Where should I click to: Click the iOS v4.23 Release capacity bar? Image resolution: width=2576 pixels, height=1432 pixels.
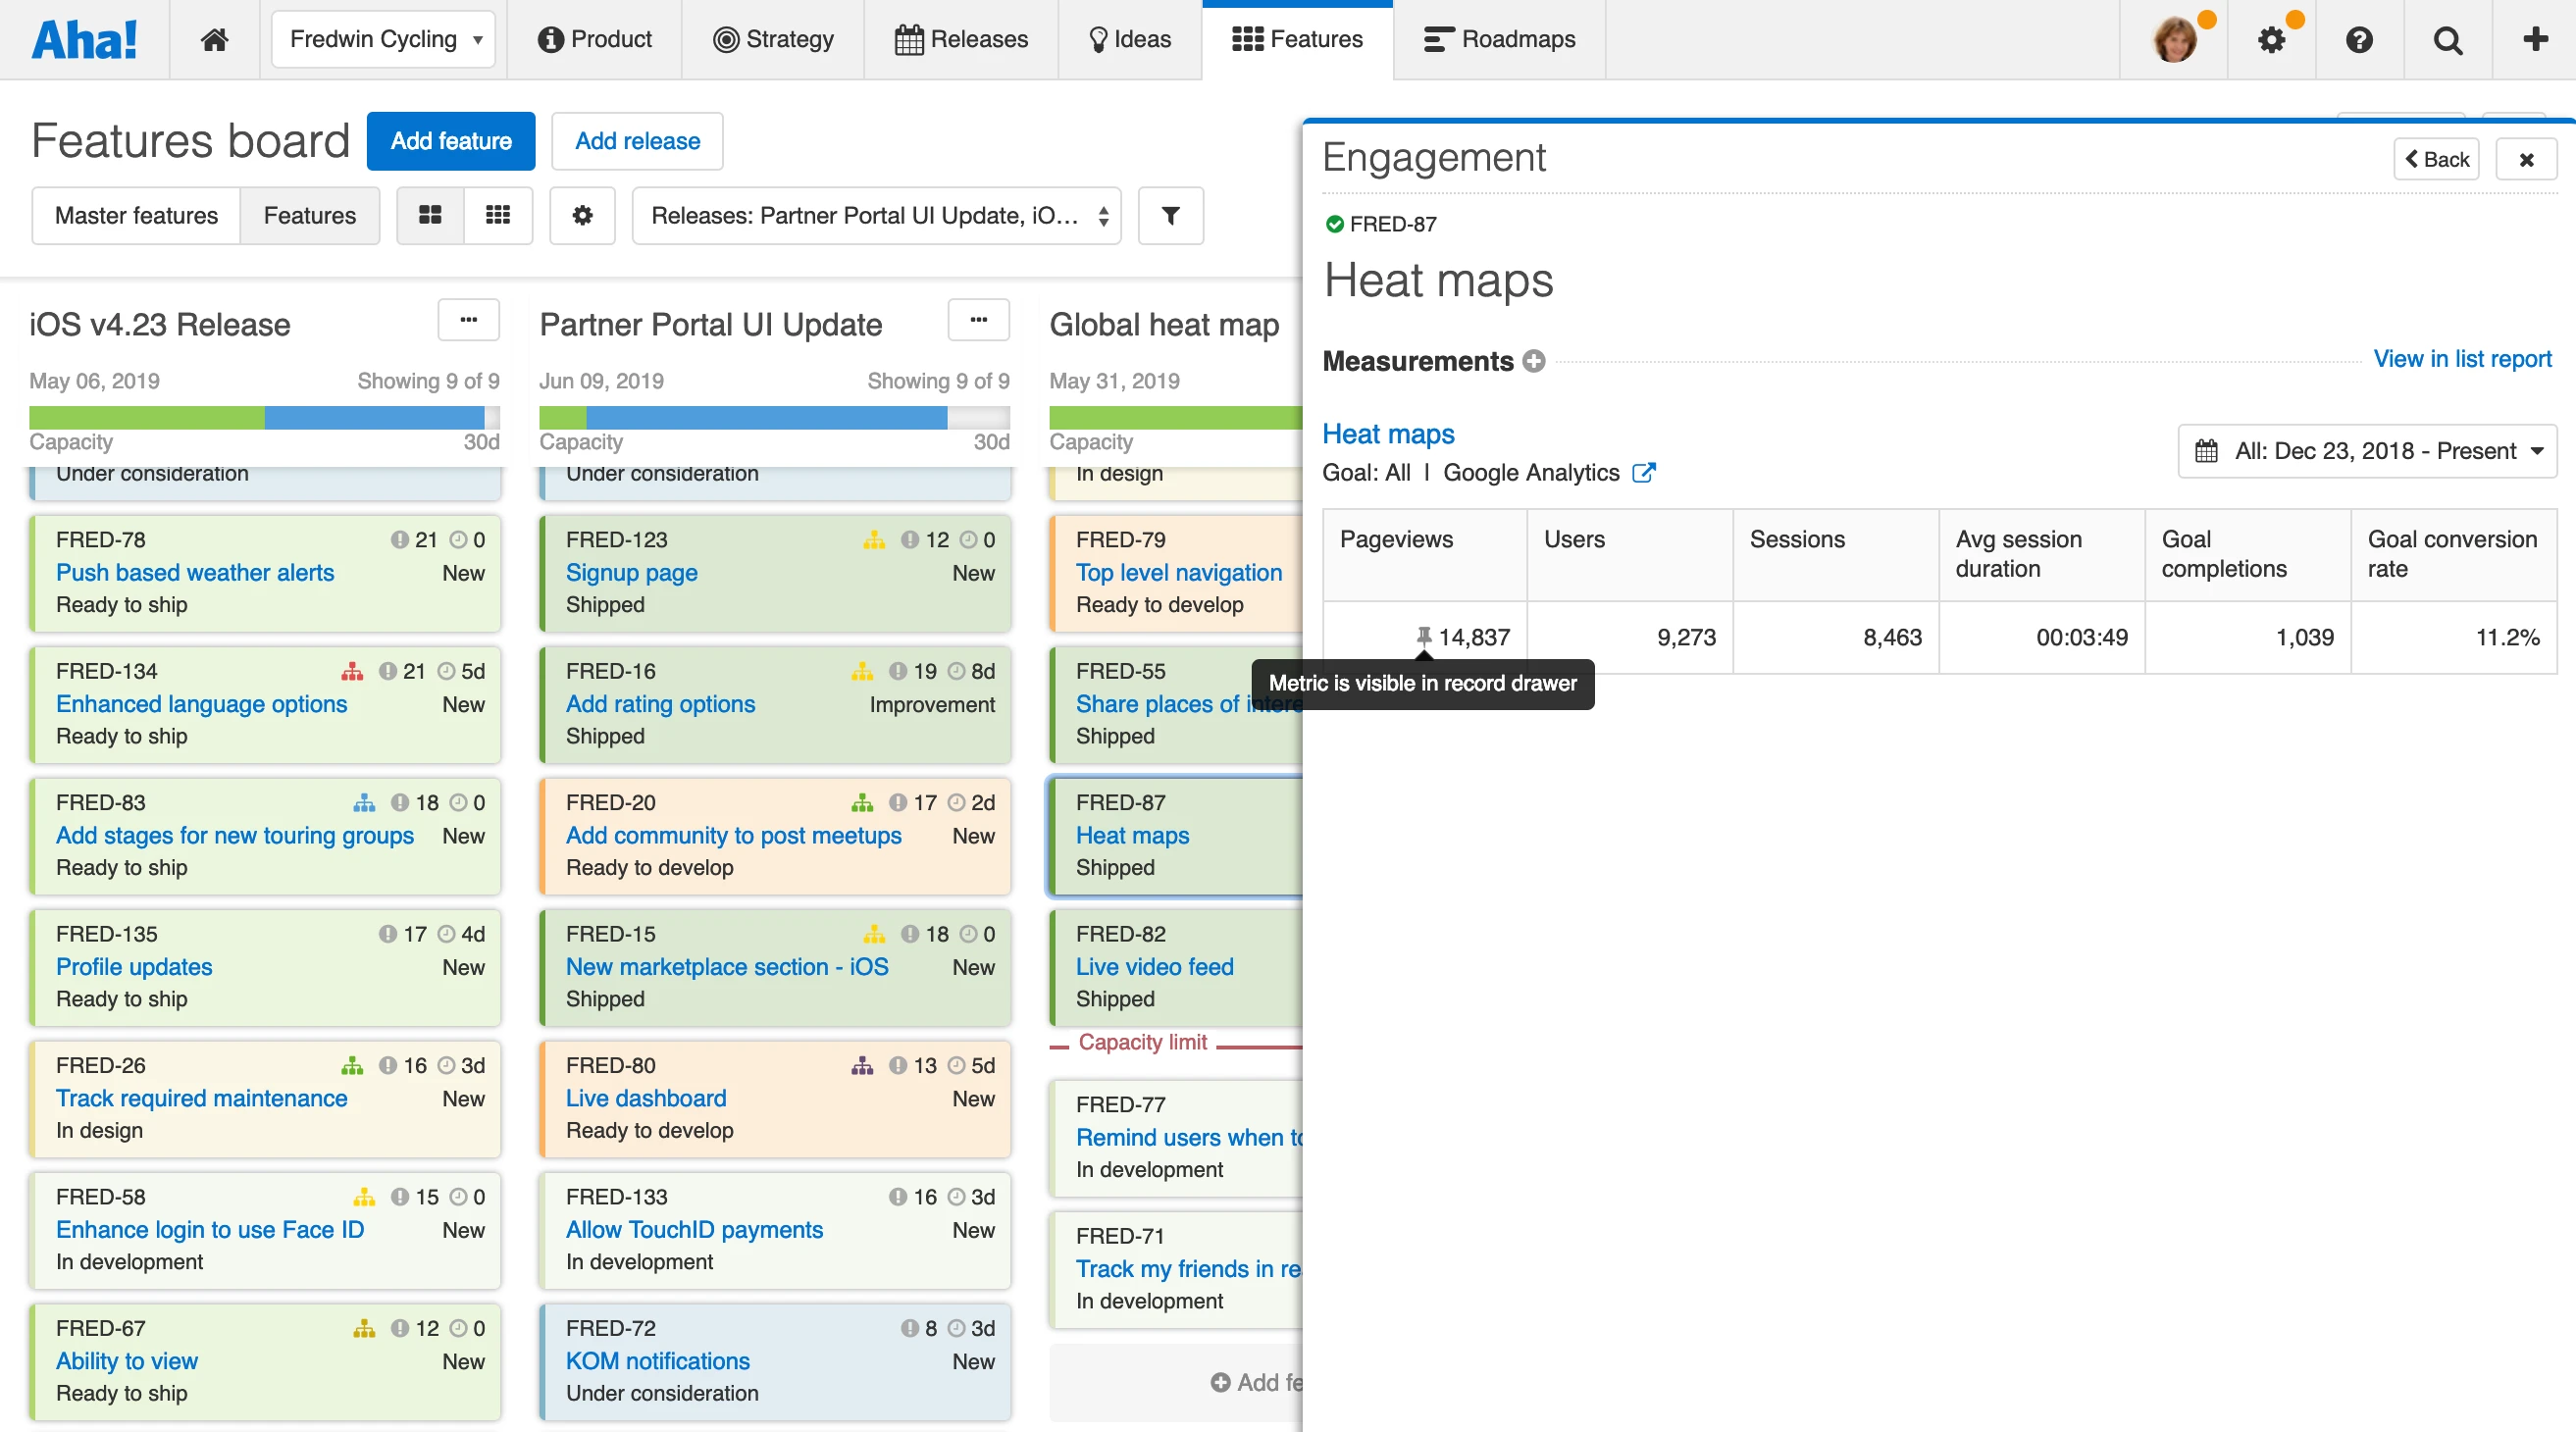point(264,418)
